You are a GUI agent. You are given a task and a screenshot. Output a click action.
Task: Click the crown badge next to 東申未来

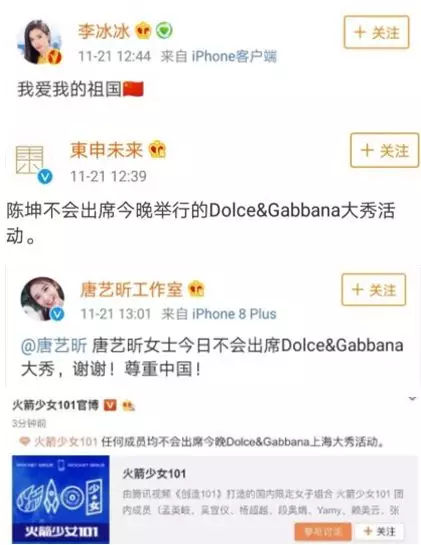(157, 150)
